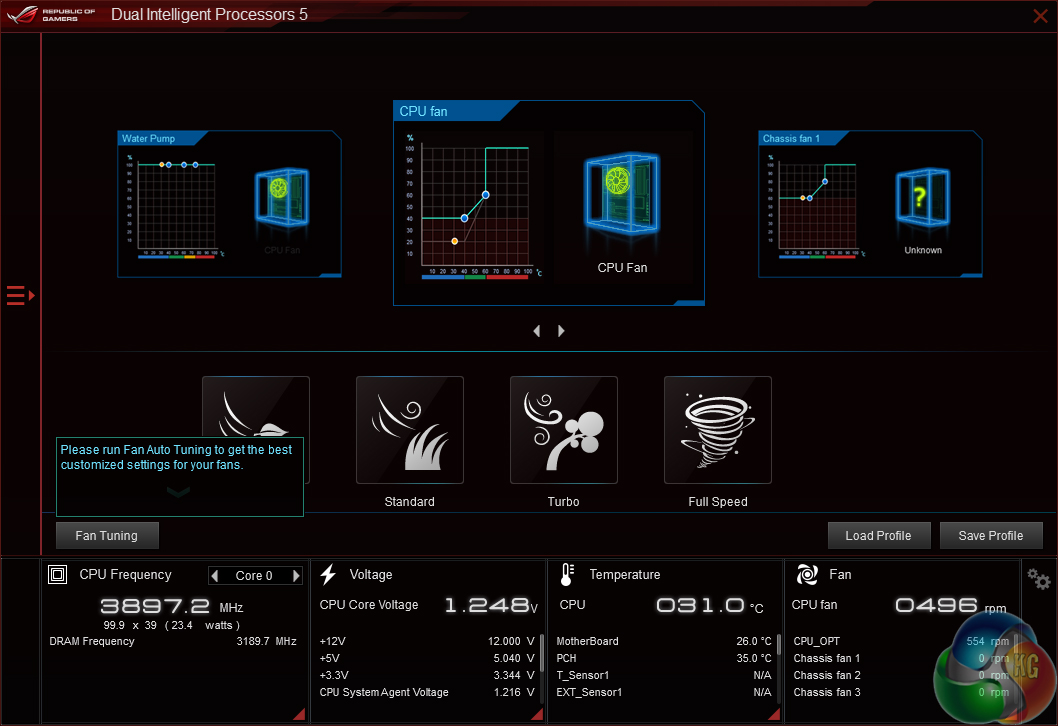Click the CPU Frequency chip icon
This screenshot has width=1058, height=726.
57,574
